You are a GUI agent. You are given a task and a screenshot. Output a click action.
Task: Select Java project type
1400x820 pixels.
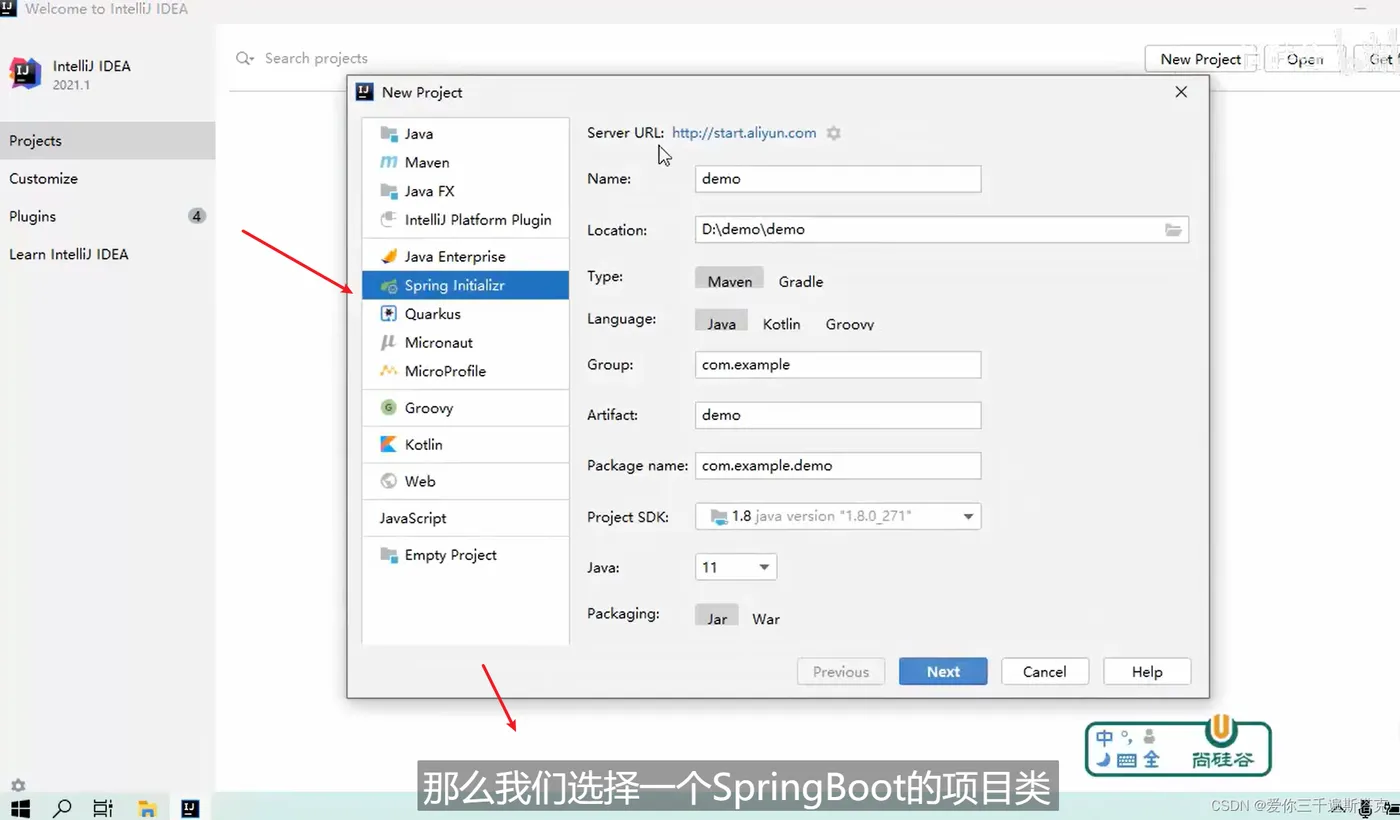(465, 134)
